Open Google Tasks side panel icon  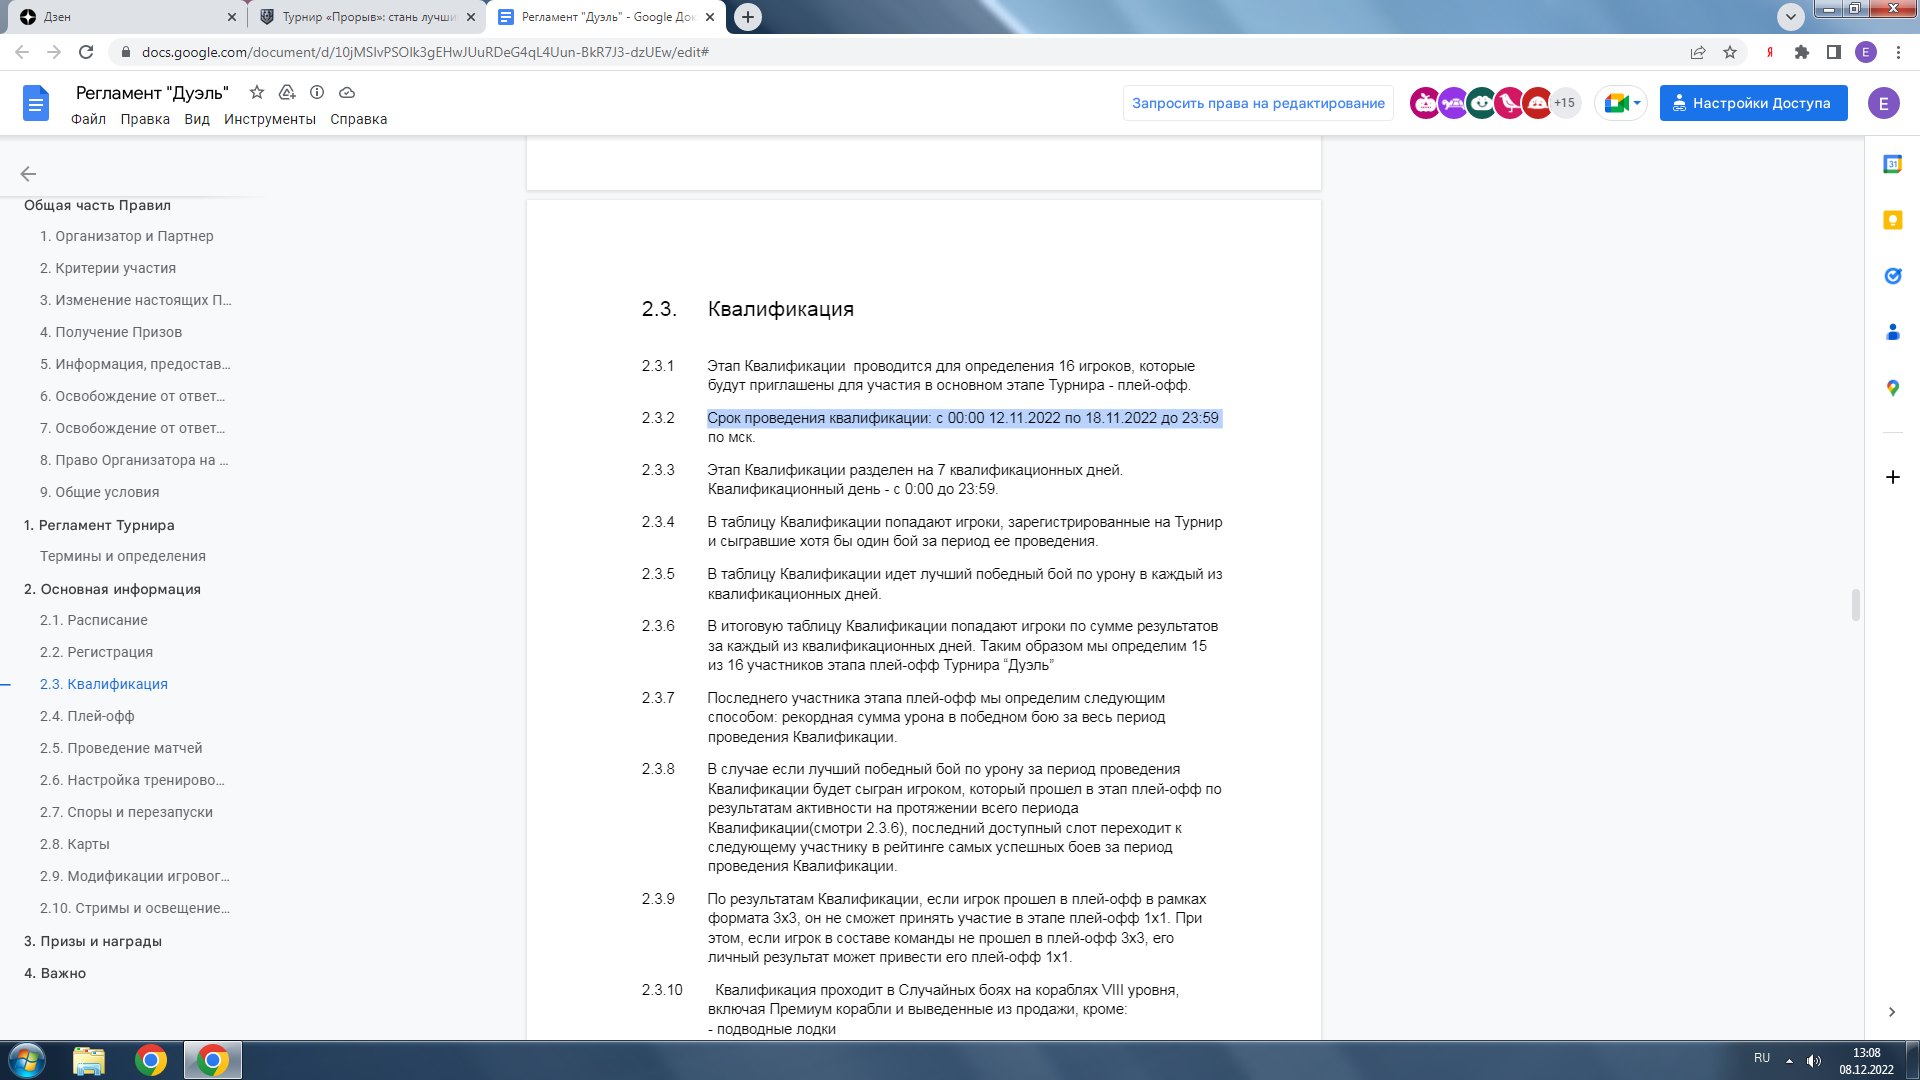[1892, 276]
